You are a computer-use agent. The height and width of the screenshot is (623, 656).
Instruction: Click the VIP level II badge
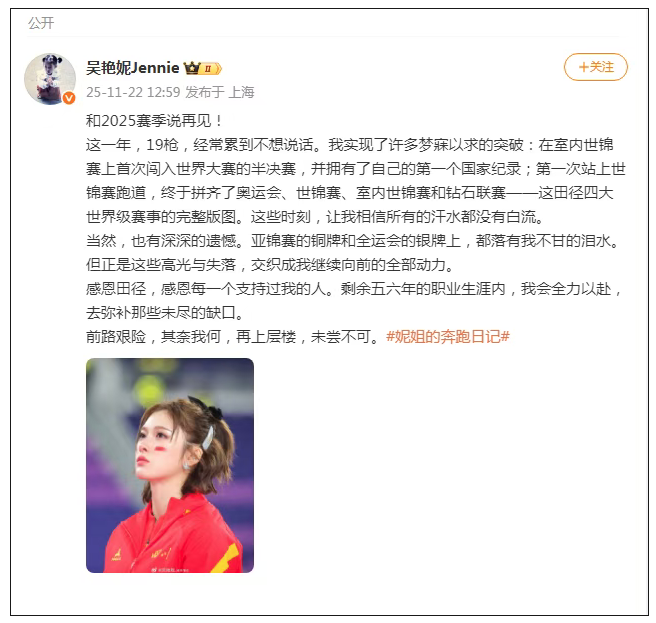point(211,68)
